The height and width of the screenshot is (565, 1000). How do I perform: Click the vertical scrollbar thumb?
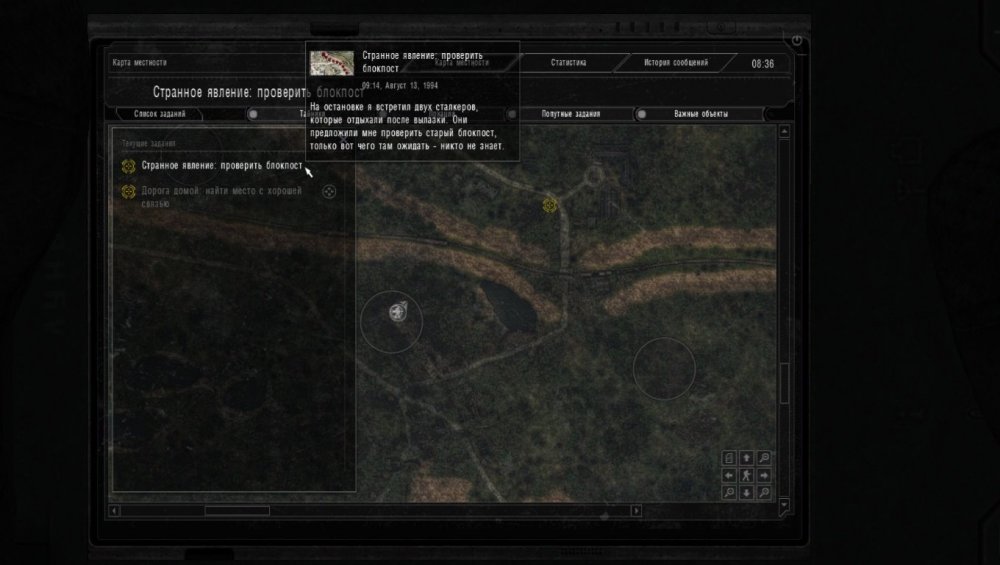pos(784,383)
